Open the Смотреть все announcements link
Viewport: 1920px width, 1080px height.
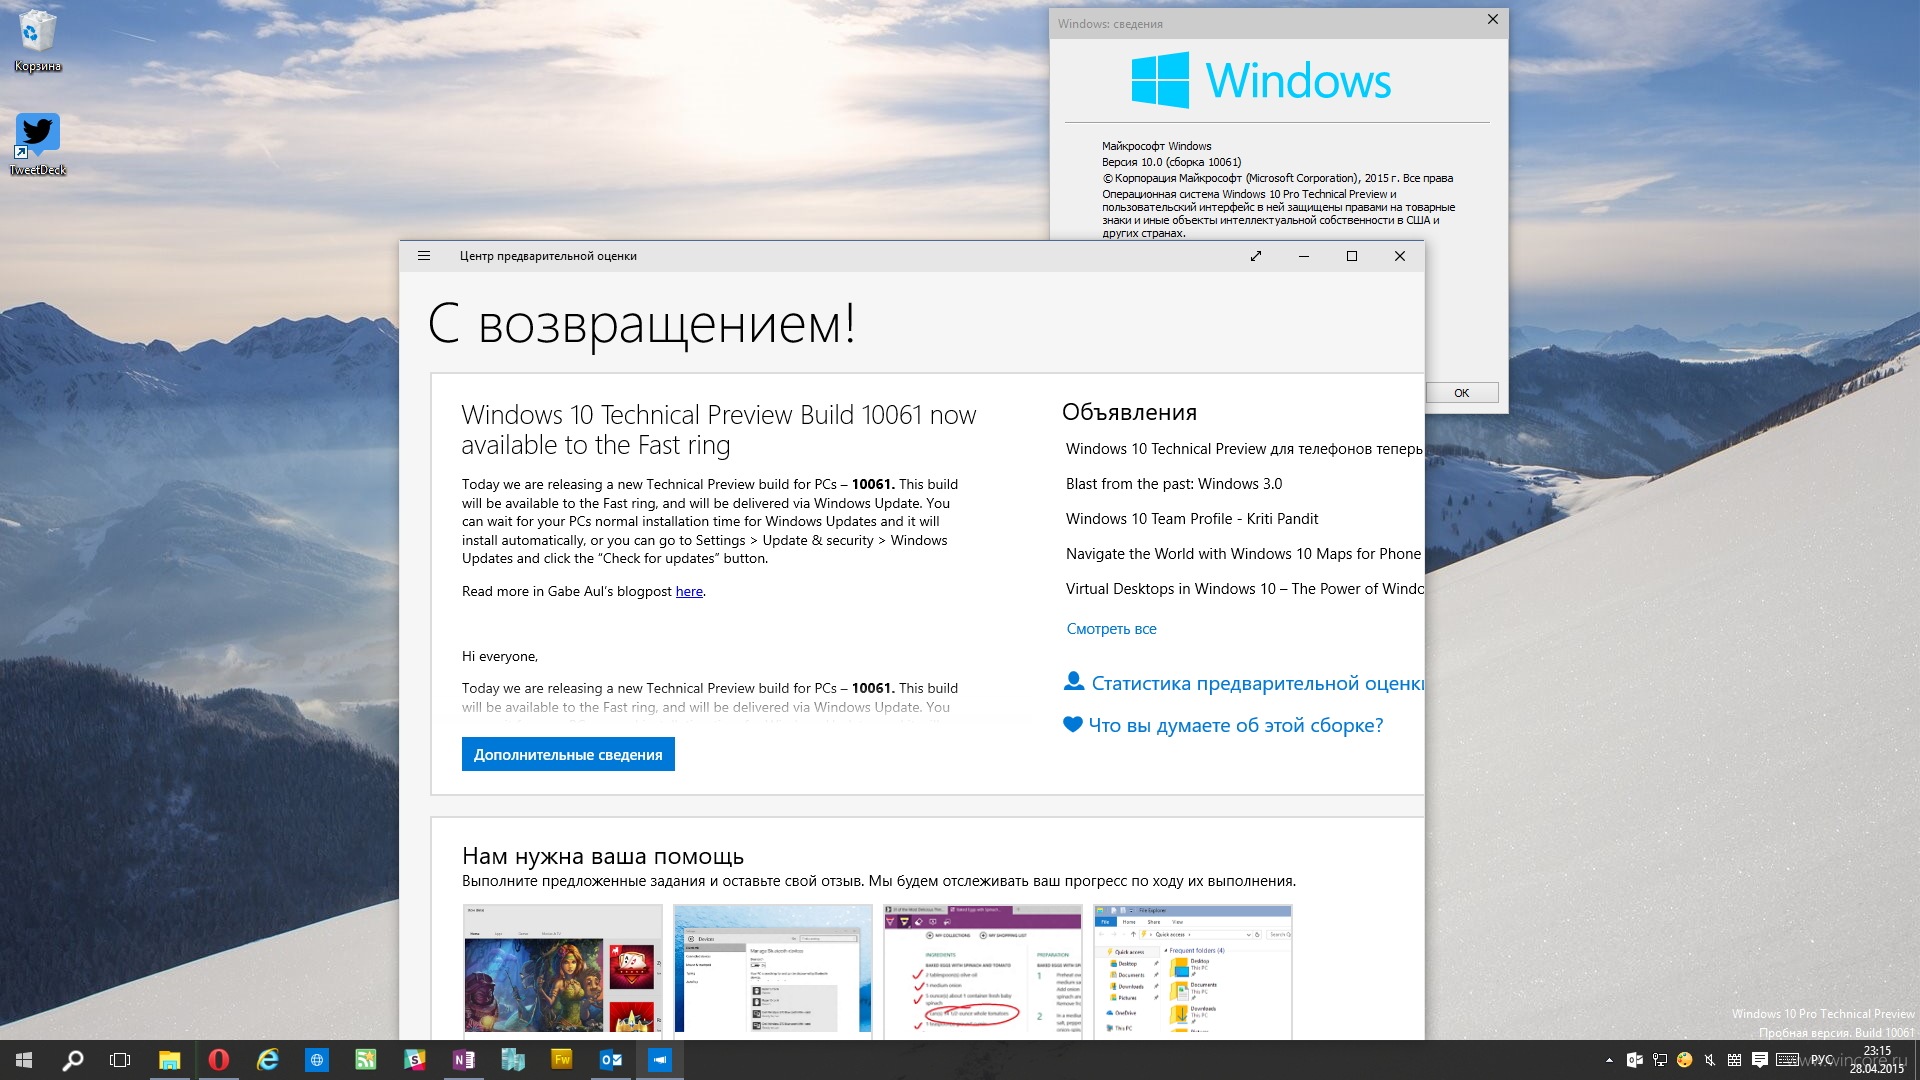(1111, 629)
